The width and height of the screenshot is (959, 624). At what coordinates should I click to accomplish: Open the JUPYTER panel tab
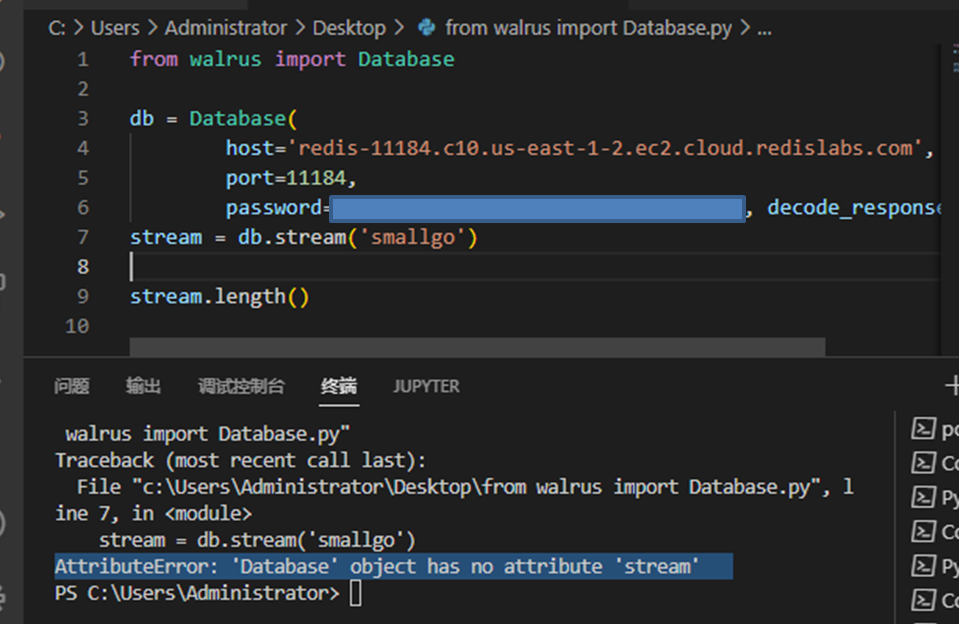tap(426, 387)
